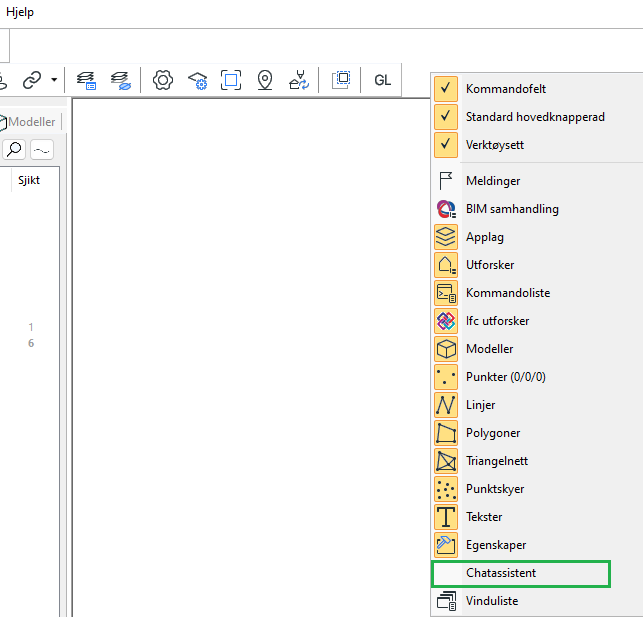
Task: Toggle Standard hovedknapperad checkmark
Action: (446, 117)
